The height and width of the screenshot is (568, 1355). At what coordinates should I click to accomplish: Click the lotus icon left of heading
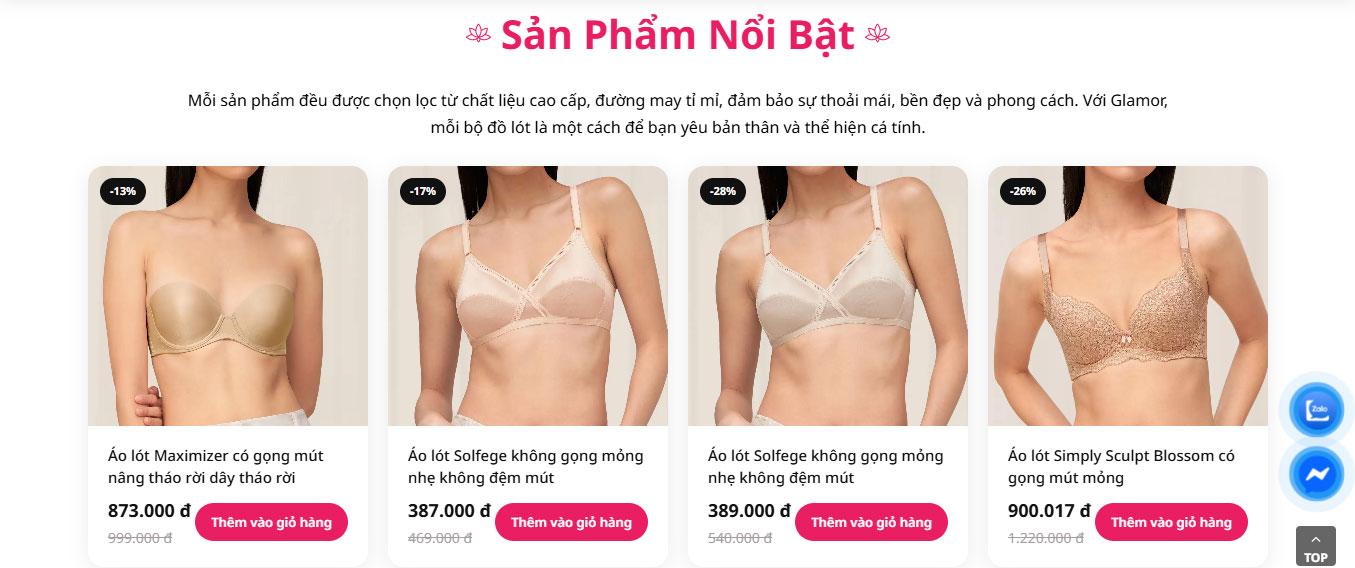pos(479,35)
